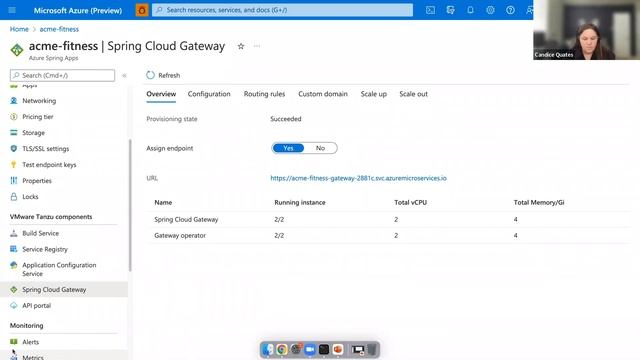640x360 pixels.
Task: Switch to the Scale out tab
Action: click(x=413, y=94)
